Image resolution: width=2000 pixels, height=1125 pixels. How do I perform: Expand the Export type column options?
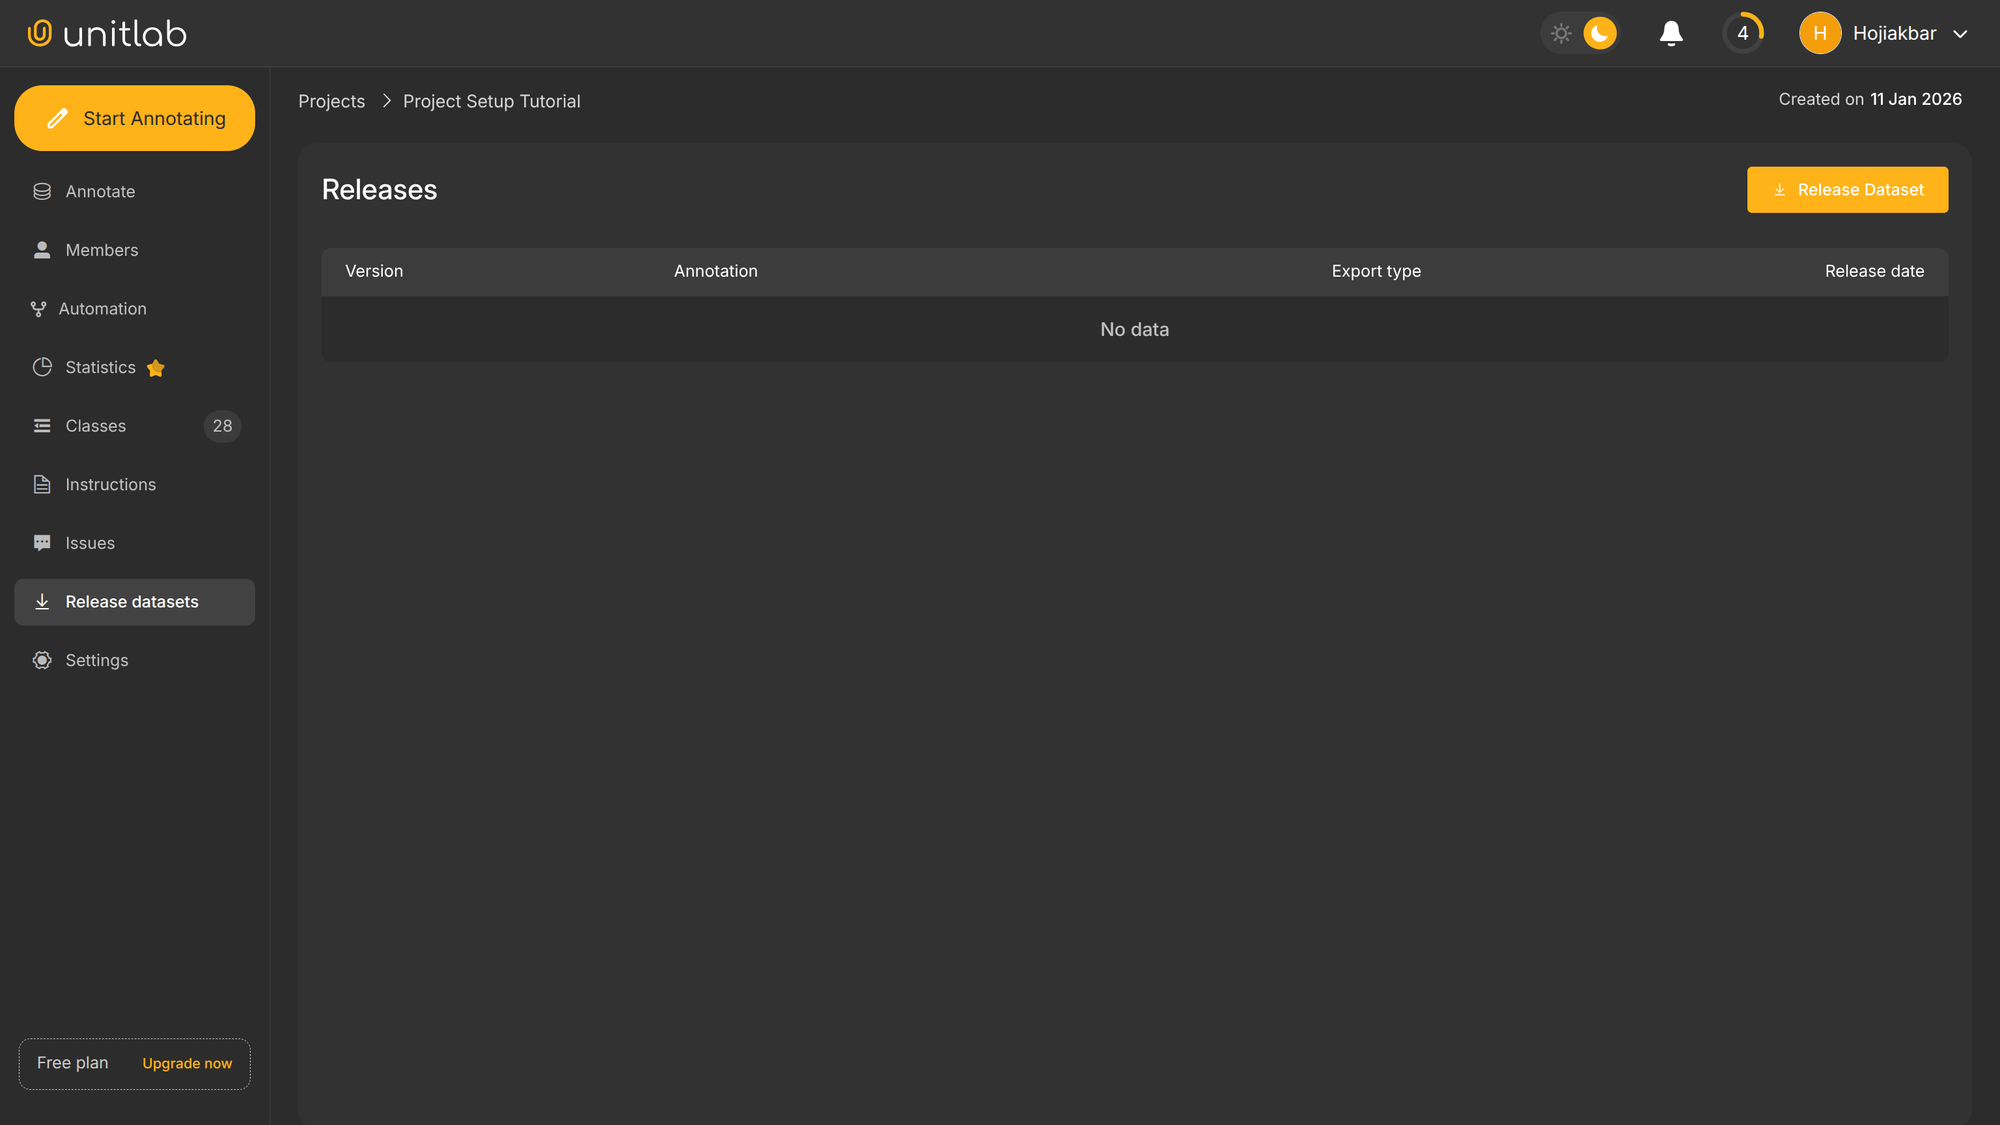point(1376,271)
